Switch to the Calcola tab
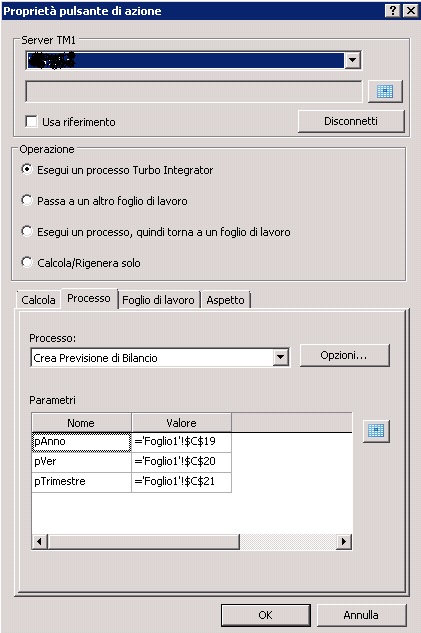 coord(38,300)
